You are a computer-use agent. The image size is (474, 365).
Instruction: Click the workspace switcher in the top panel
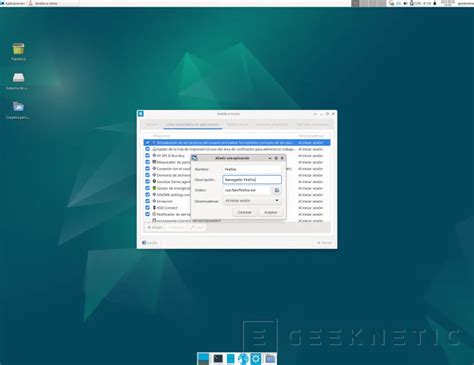[x=369, y=3]
